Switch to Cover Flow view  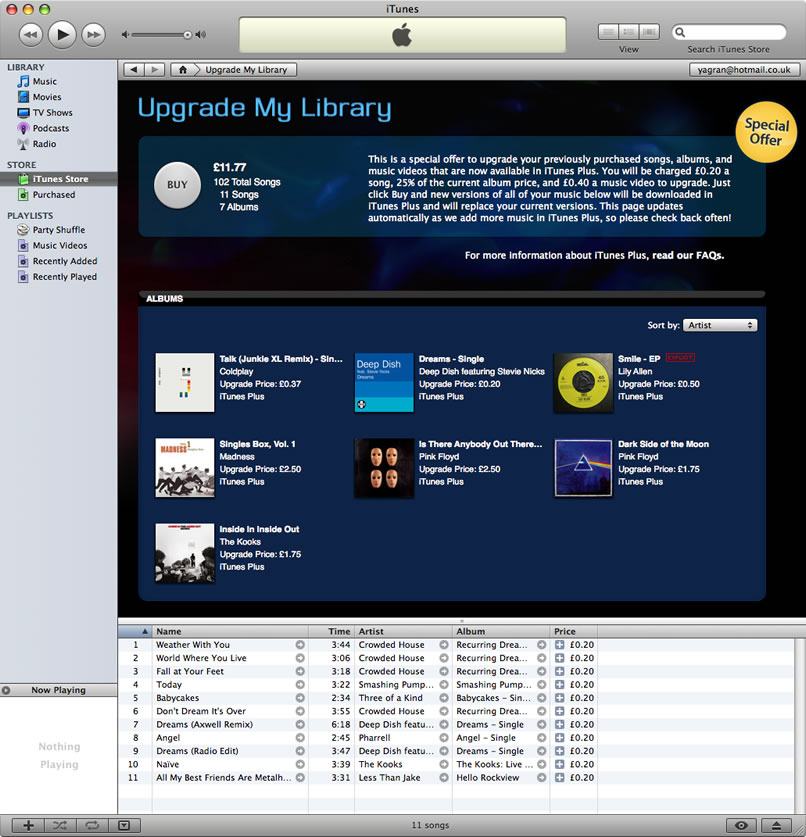[649, 32]
